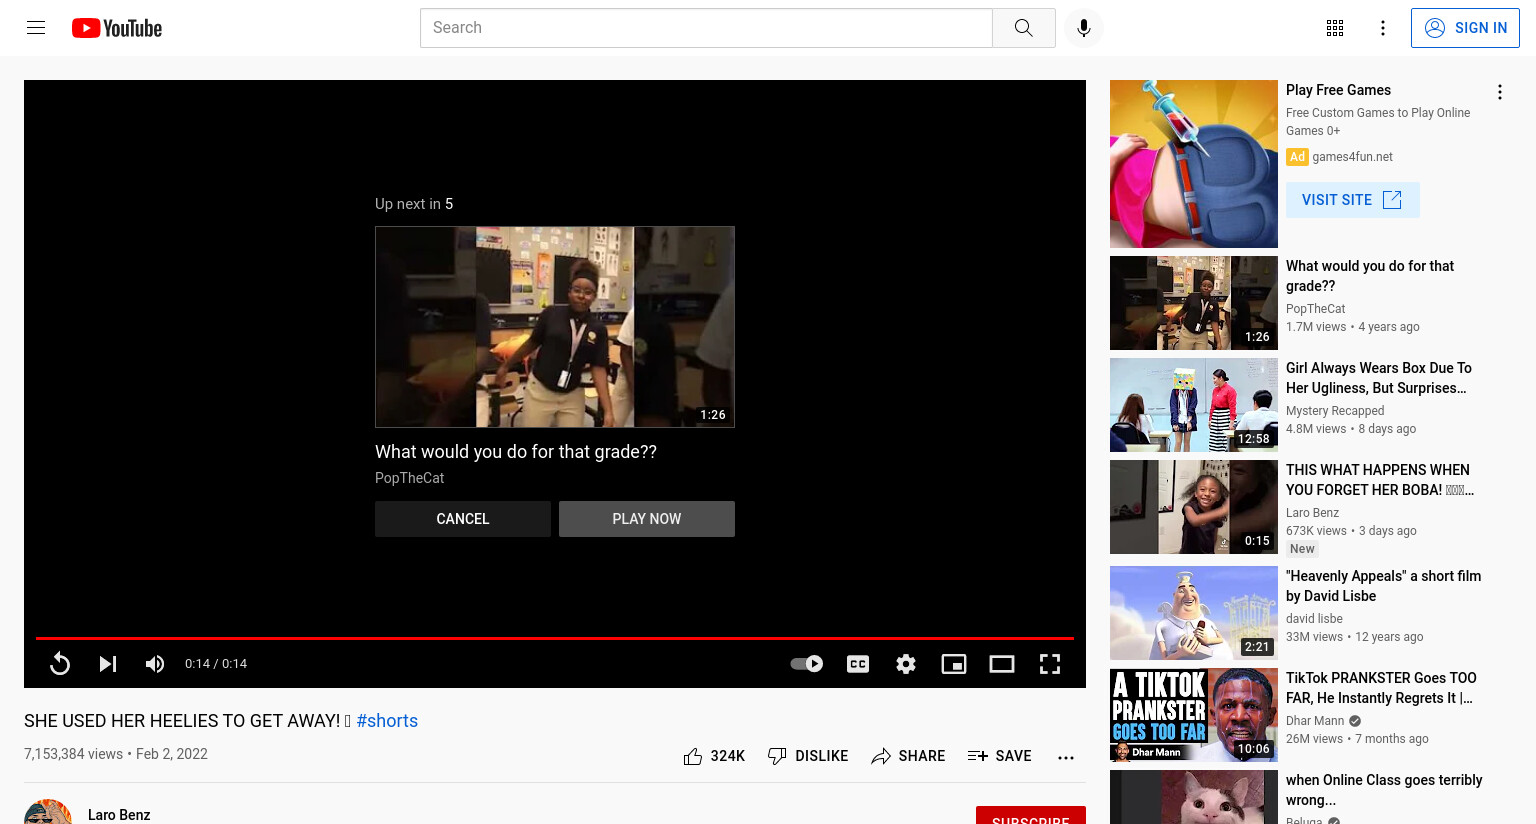Open the hamburger guide menu
Screen dimensions: 1536x824
[36, 28]
